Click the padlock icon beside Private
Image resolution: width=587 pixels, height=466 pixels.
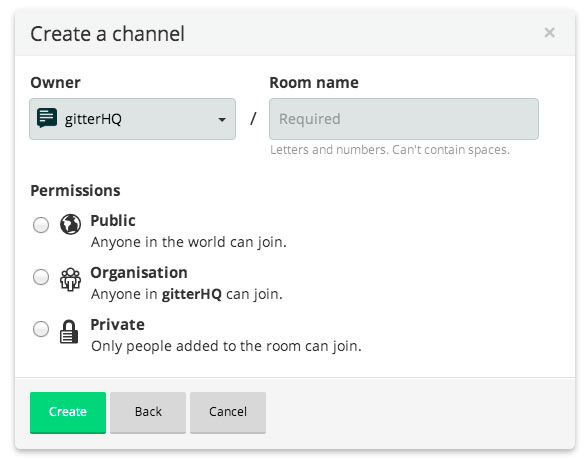pos(69,331)
